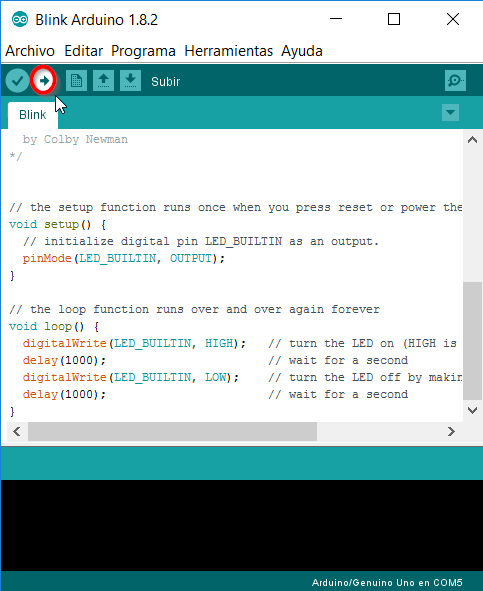Open the Editar menu
The height and width of the screenshot is (591, 483).
pos(83,51)
